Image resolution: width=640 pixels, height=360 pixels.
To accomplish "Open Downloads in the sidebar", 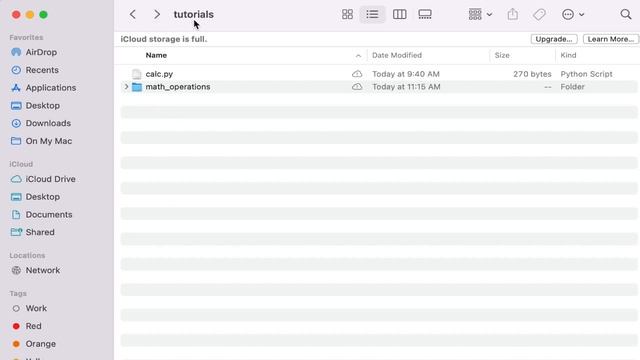I will [48, 123].
